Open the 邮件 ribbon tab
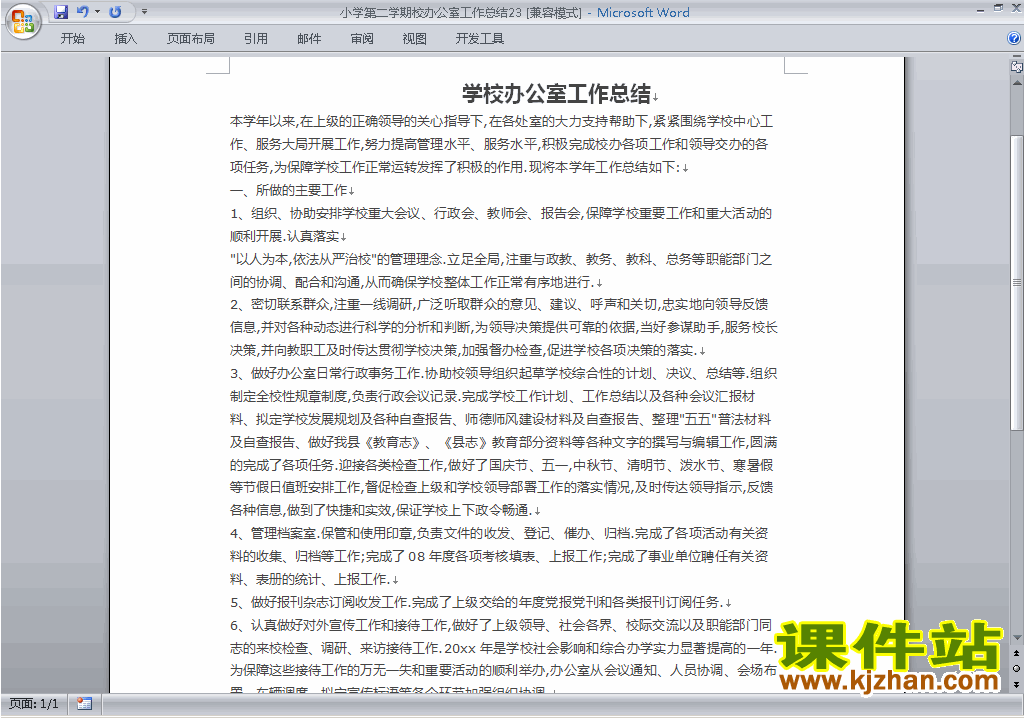 pyautogui.click(x=309, y=39)
